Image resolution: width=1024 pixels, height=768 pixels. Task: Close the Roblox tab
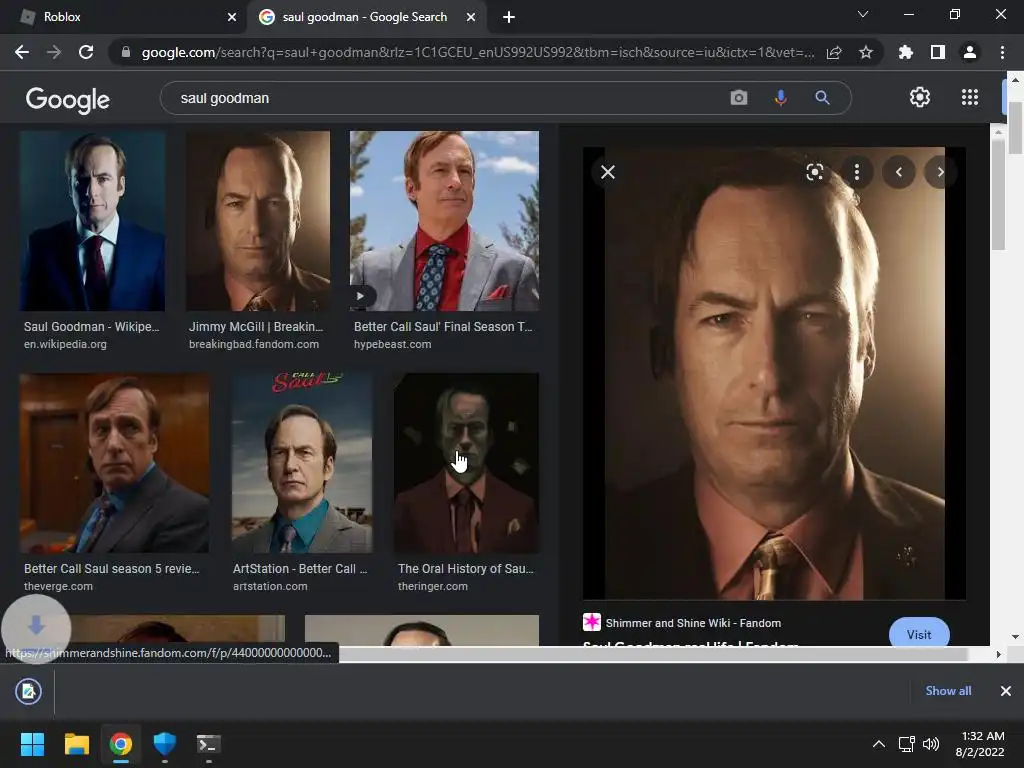(x=232, y=17)
